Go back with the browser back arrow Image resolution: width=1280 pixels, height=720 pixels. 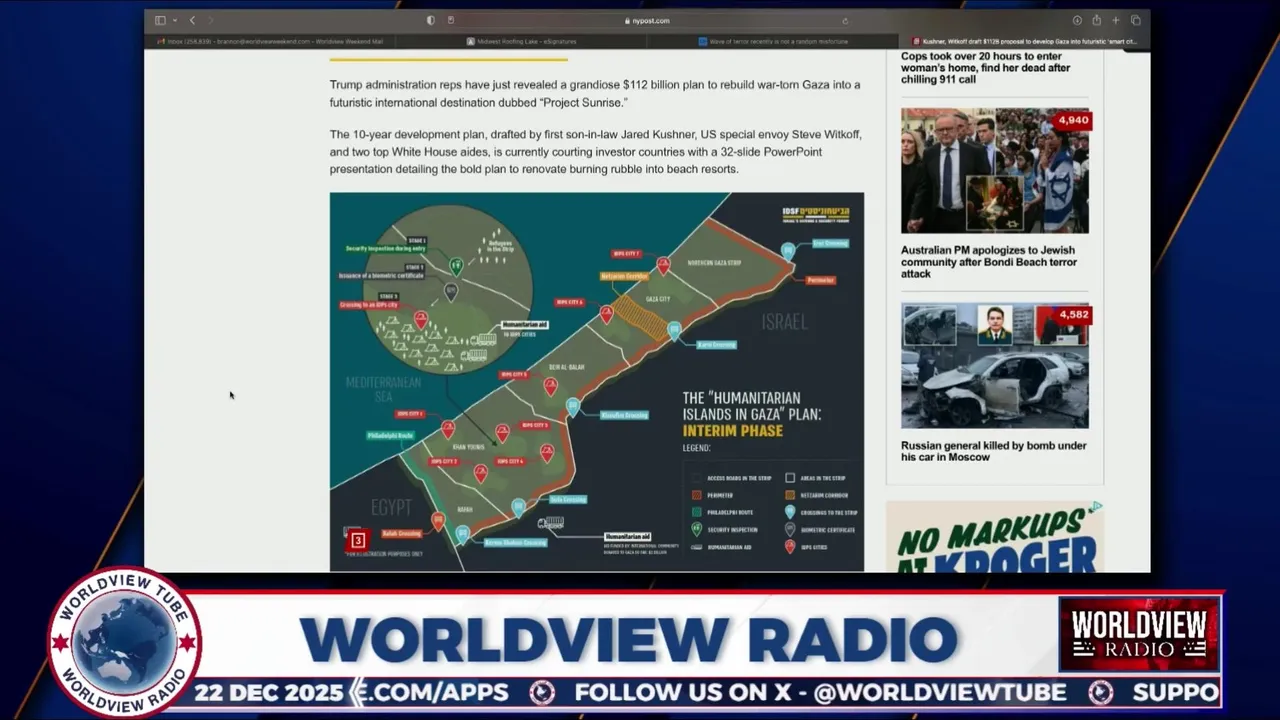point(192,20)
